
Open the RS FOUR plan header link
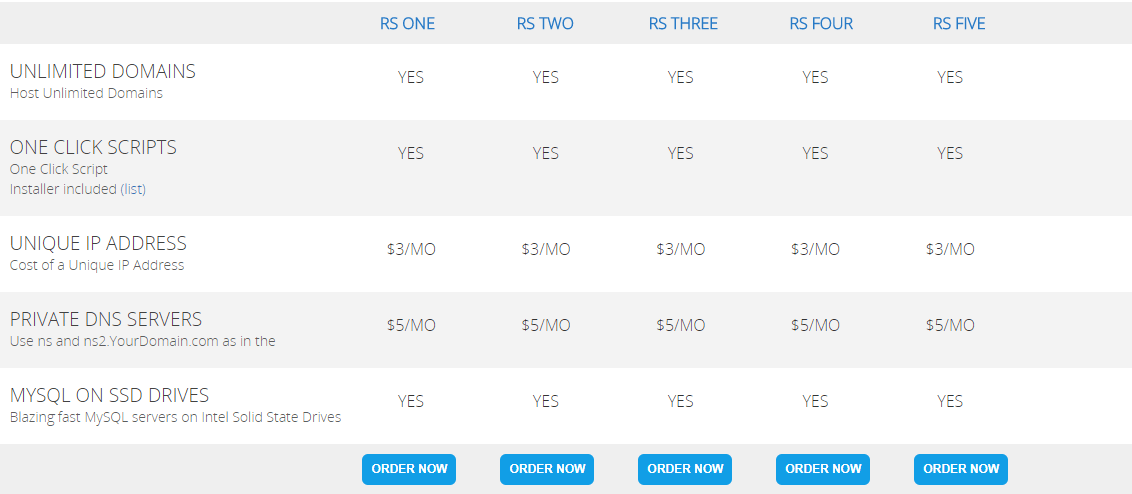[821, 24]
